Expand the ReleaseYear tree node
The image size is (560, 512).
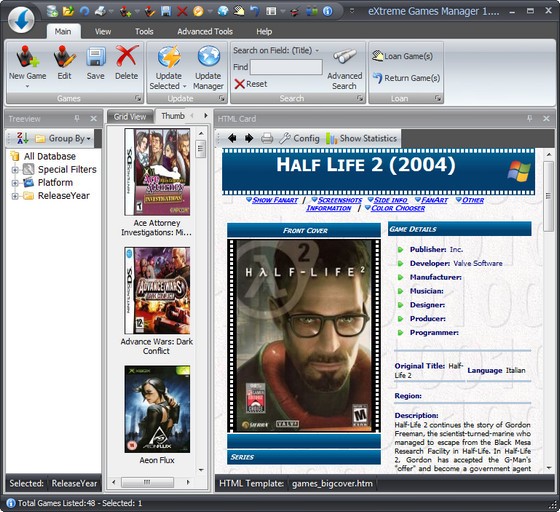(15, 196)
